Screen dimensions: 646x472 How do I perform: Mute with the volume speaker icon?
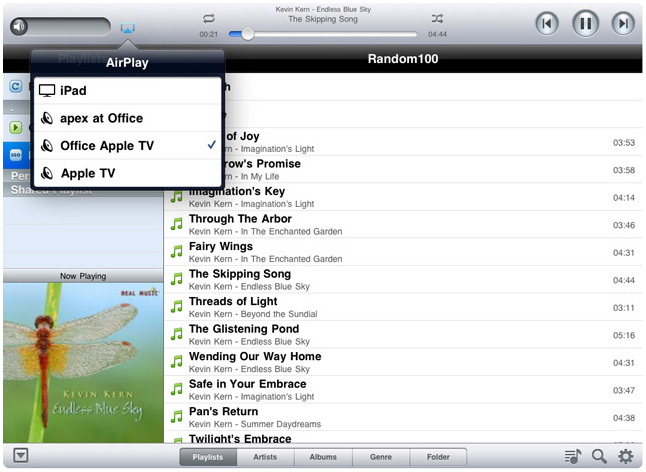(19, 27)
